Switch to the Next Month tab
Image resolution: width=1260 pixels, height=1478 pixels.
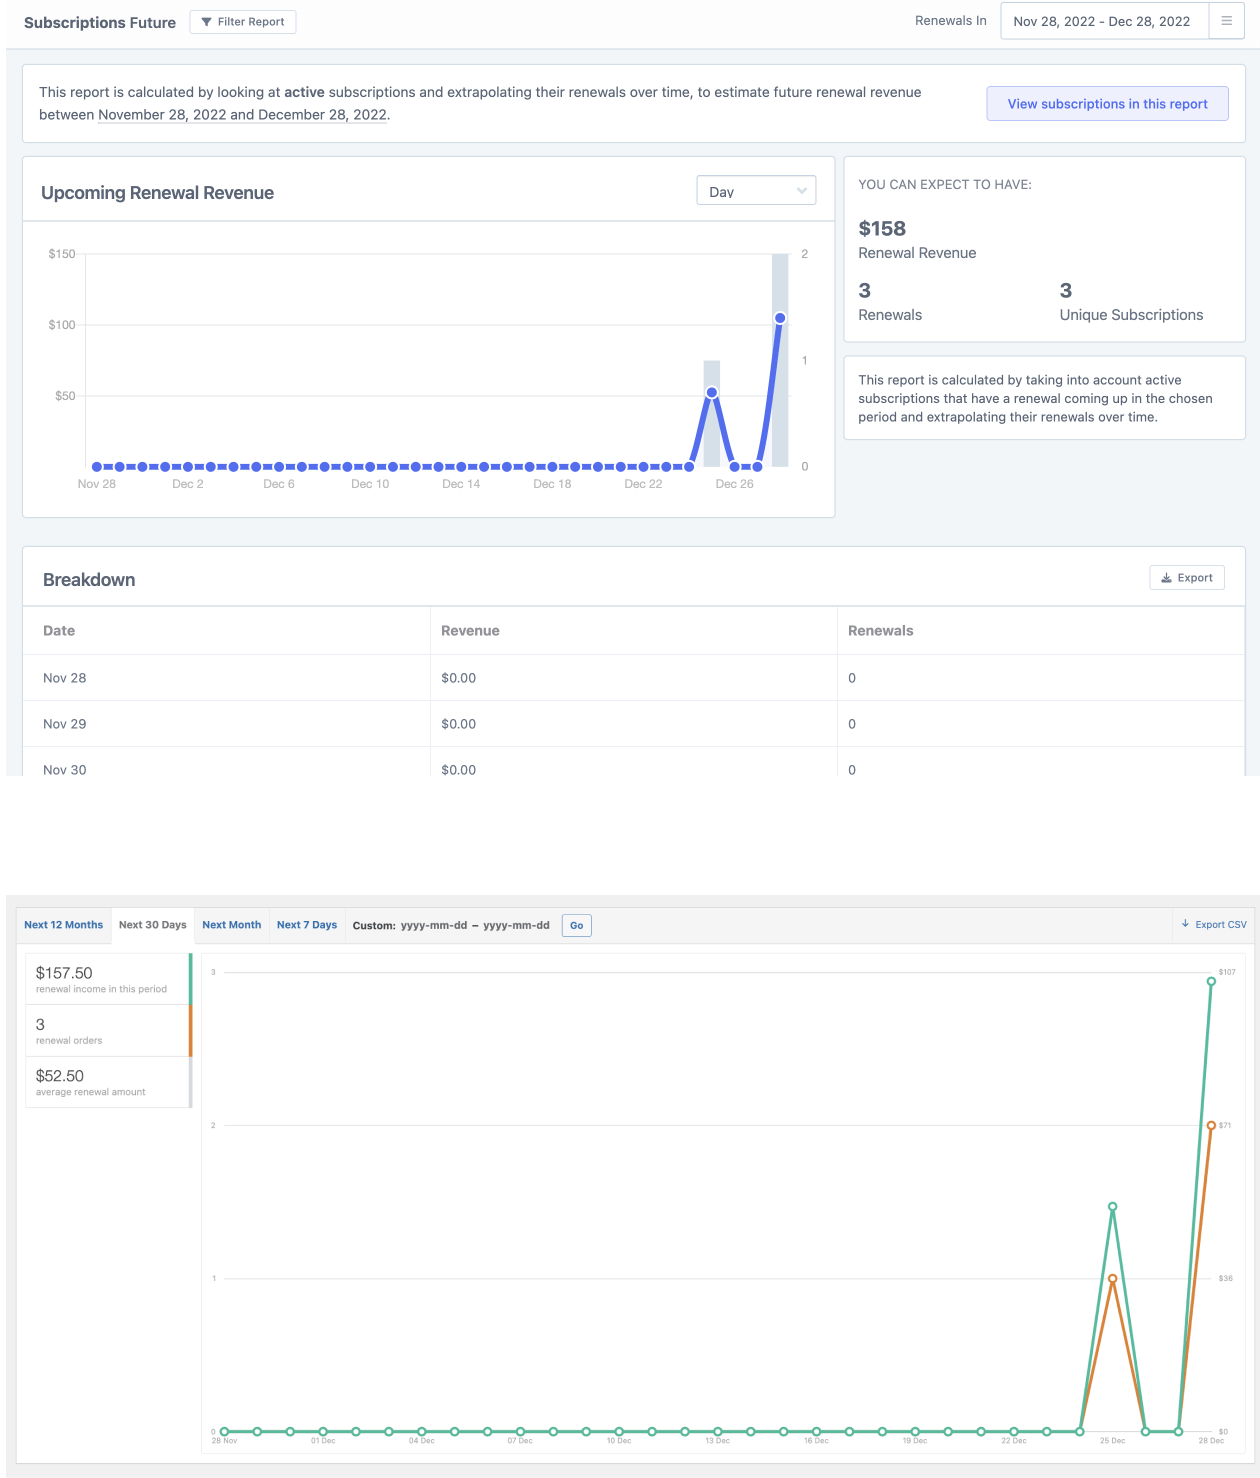(231, 925)
